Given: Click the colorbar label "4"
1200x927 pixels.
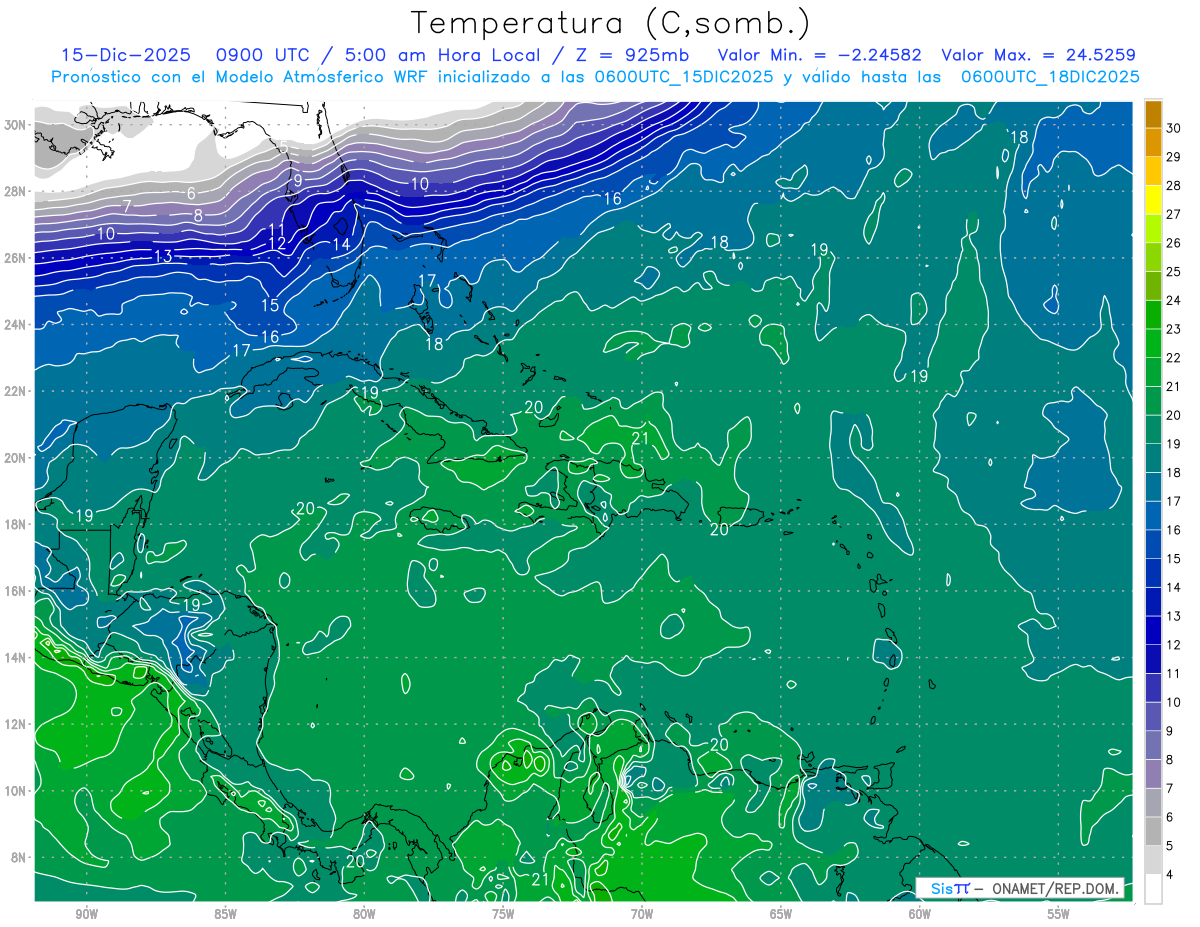Looking at the screenshot, I should [1170, 875].
